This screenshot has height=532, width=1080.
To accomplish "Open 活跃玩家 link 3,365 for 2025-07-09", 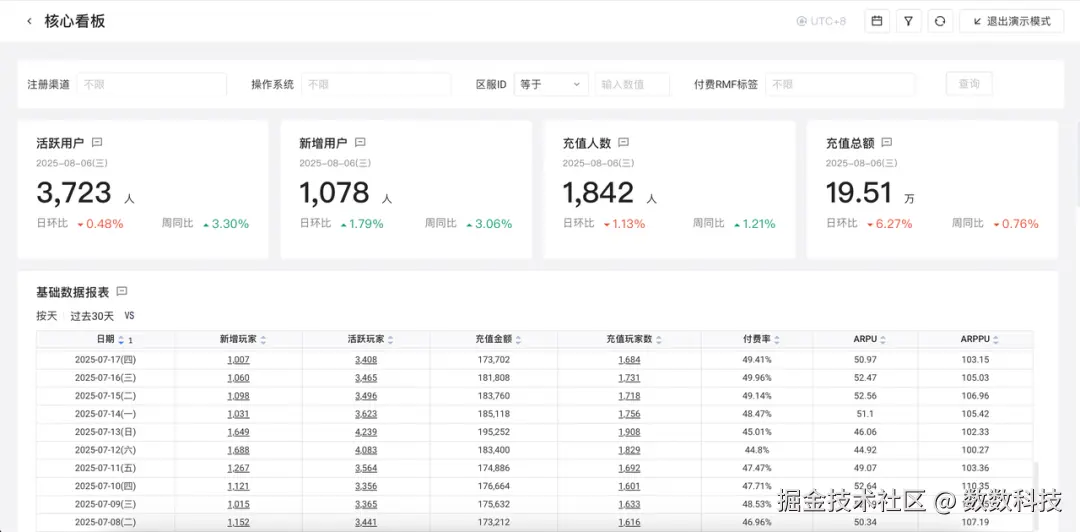I will 366,504.
